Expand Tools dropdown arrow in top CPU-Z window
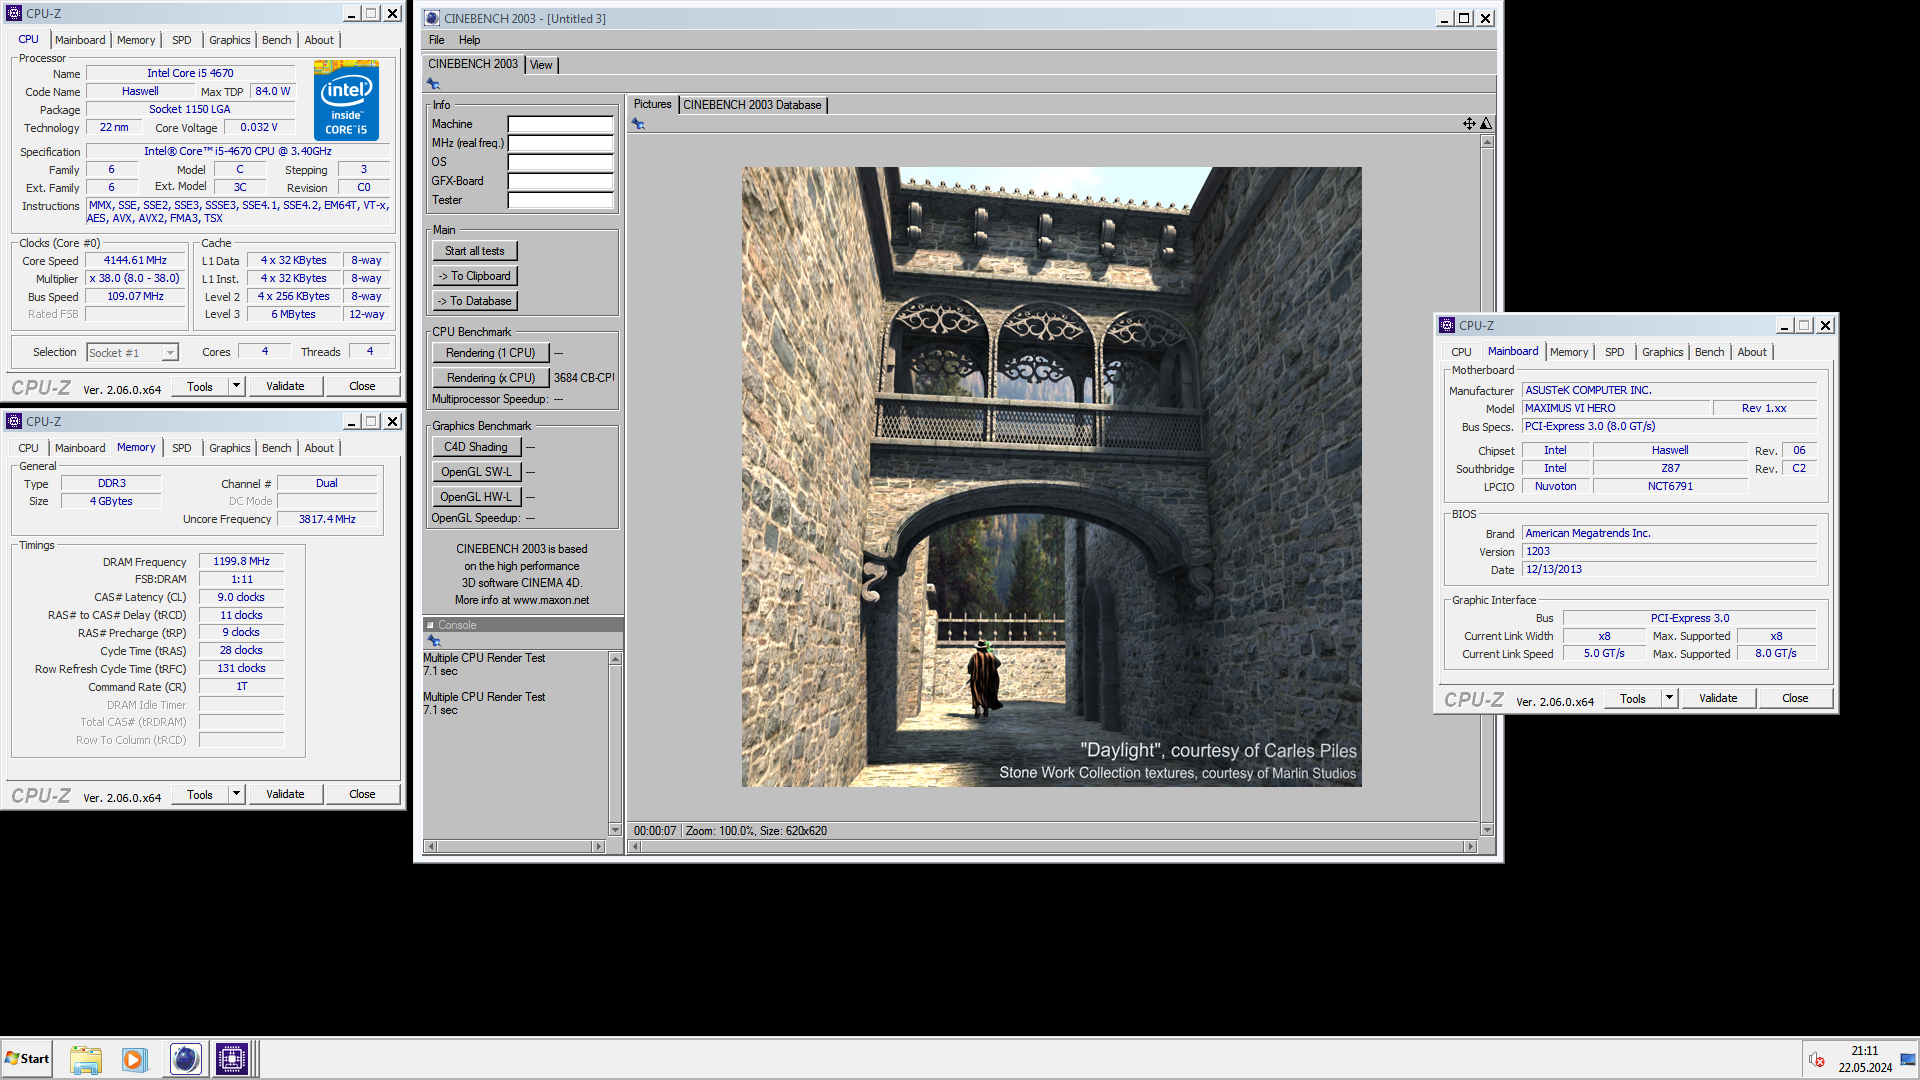The image size is (1920, 1080). pyautogui.click(x=236, y=386)
